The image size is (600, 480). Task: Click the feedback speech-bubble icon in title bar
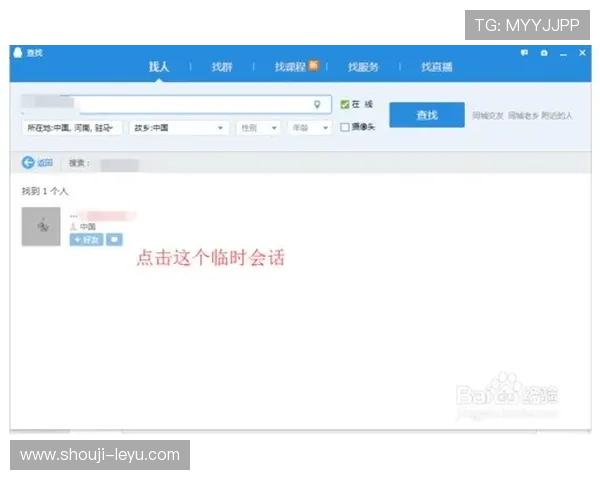525,53
